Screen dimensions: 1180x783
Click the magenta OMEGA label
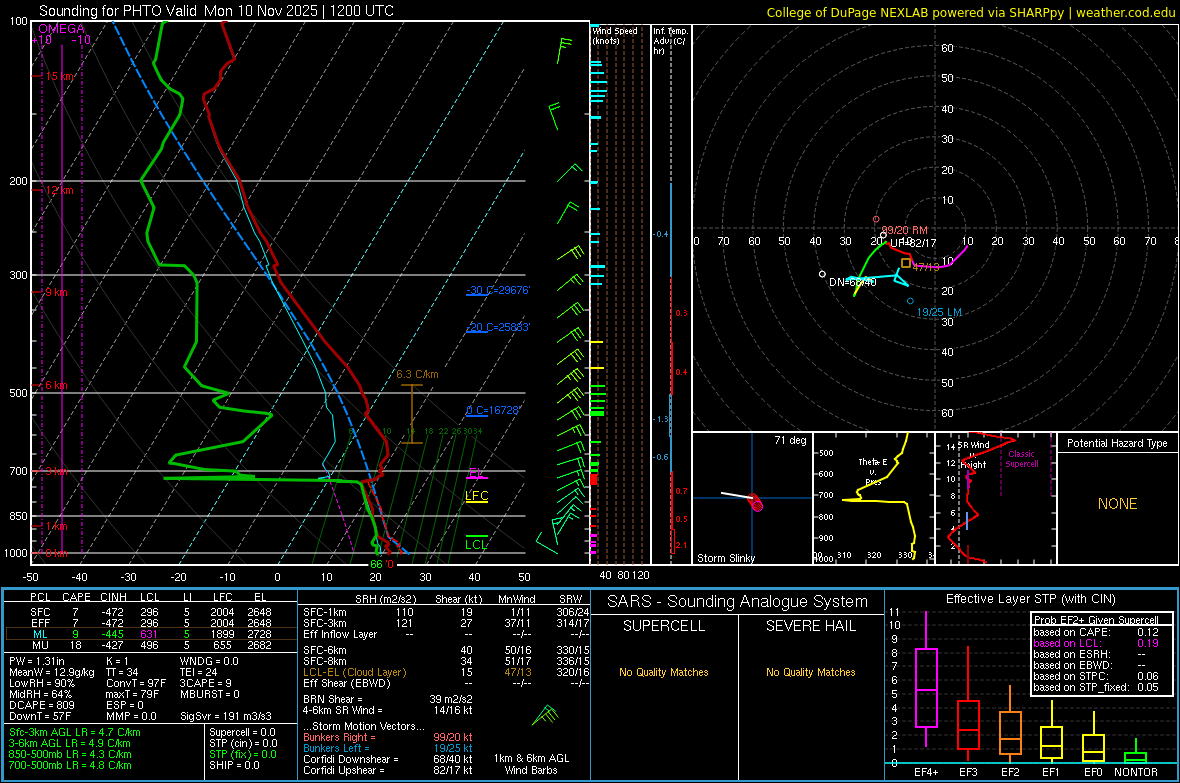click(x=62, y=29)
